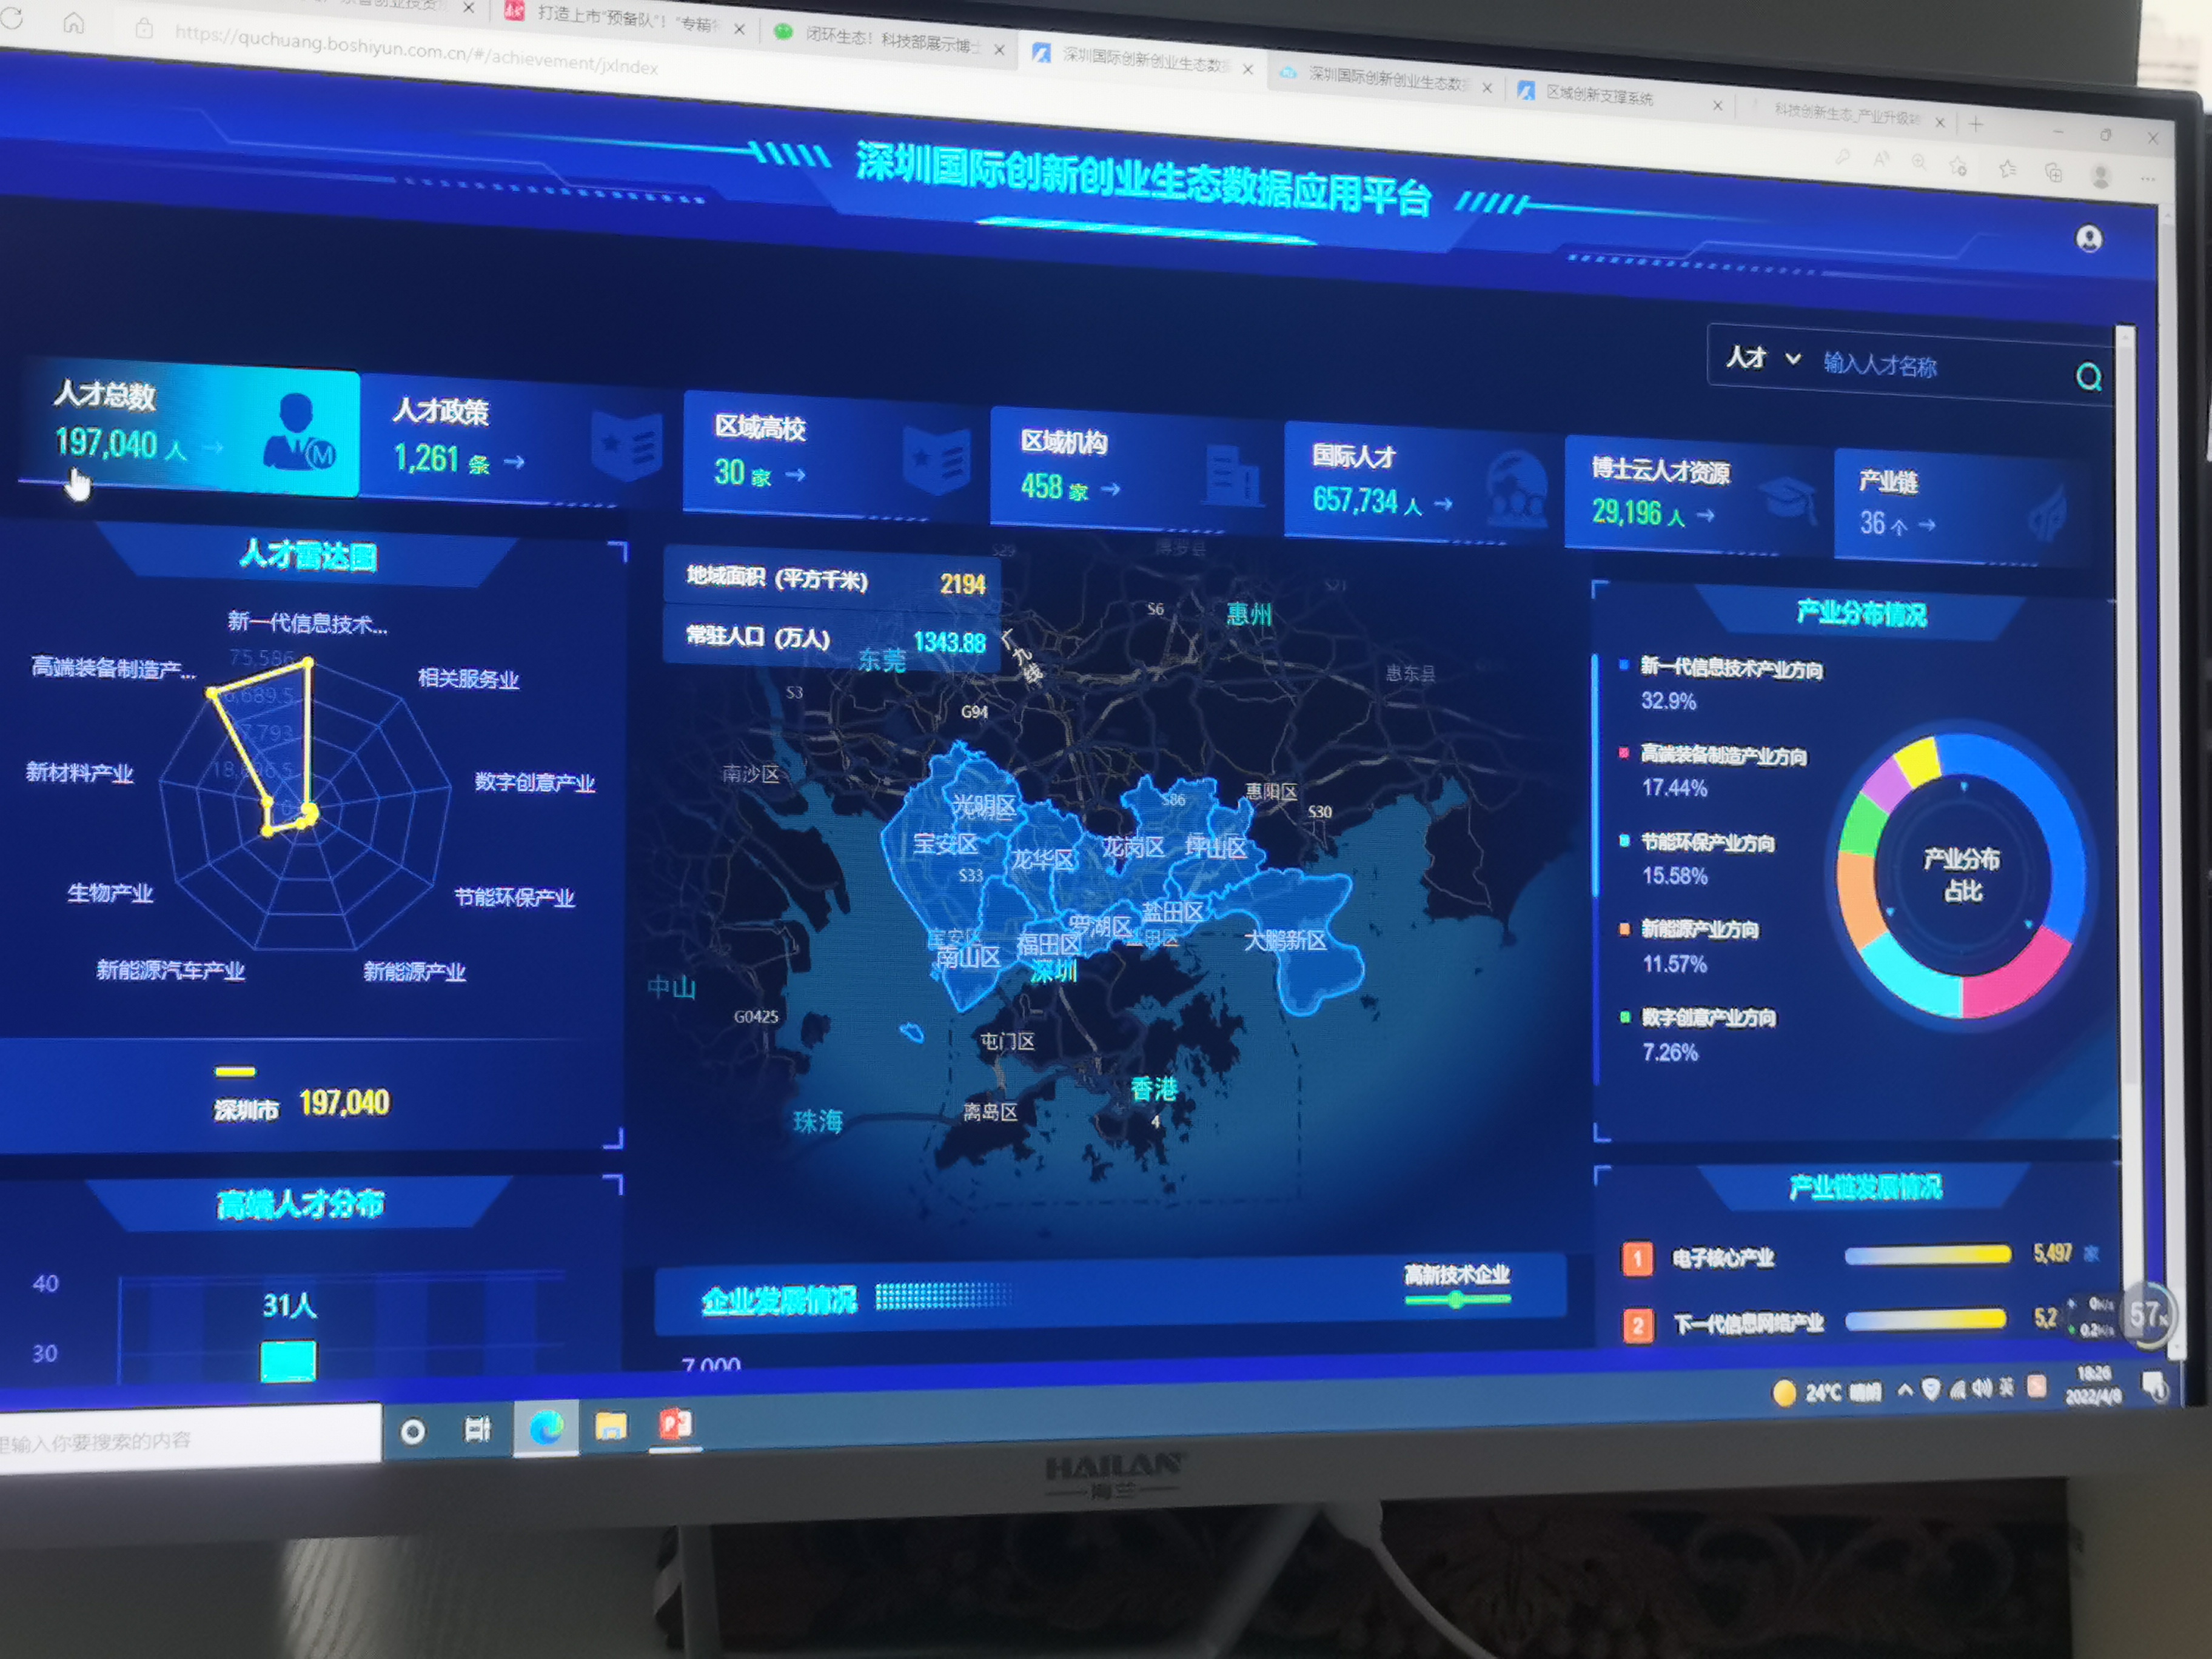The width and height of the screenshot is (2212, 1659).
Task: Click the browser refresh icon
Action: point(12,17)
